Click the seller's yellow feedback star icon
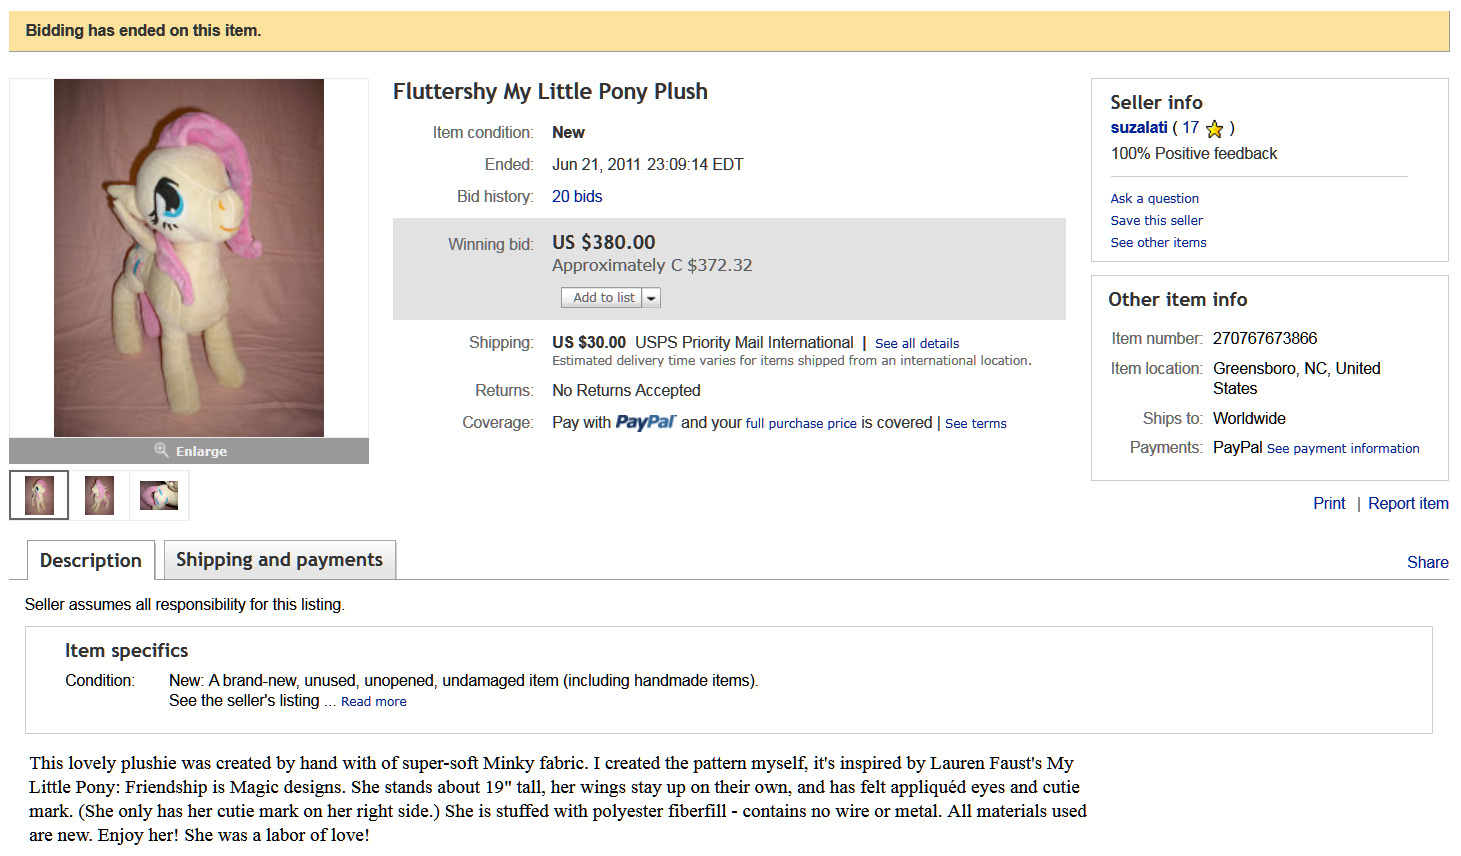Image resolution: width=1461 pixels, height=856 pixels. coord(1215,129)
